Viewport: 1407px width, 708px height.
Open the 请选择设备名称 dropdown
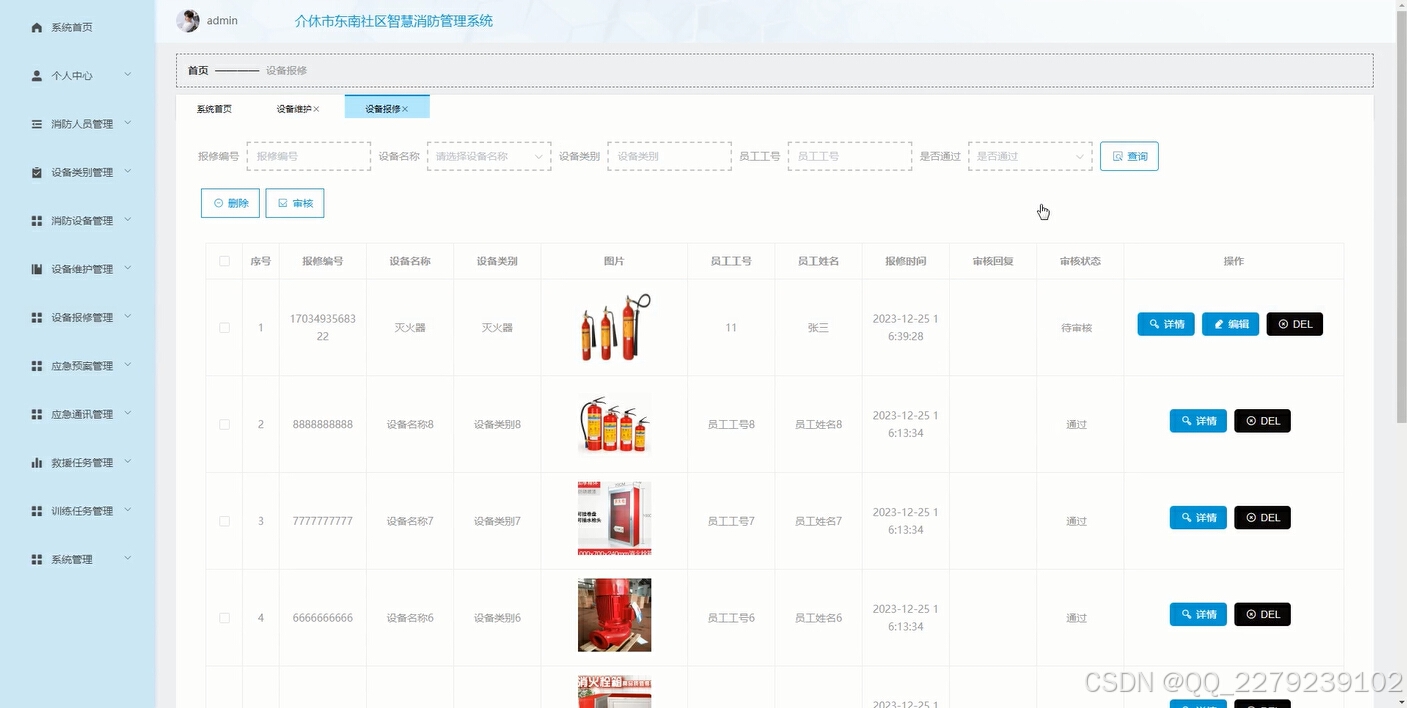(488, 156)
